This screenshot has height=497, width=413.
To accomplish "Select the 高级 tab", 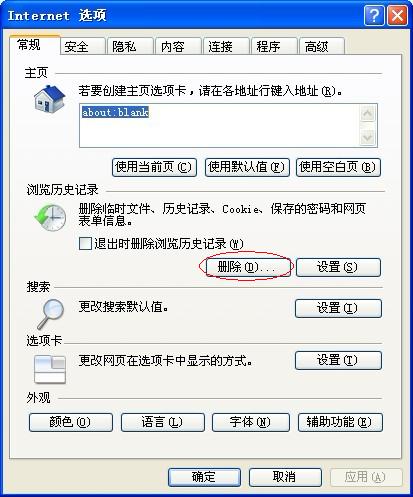I will pos(321,46).
